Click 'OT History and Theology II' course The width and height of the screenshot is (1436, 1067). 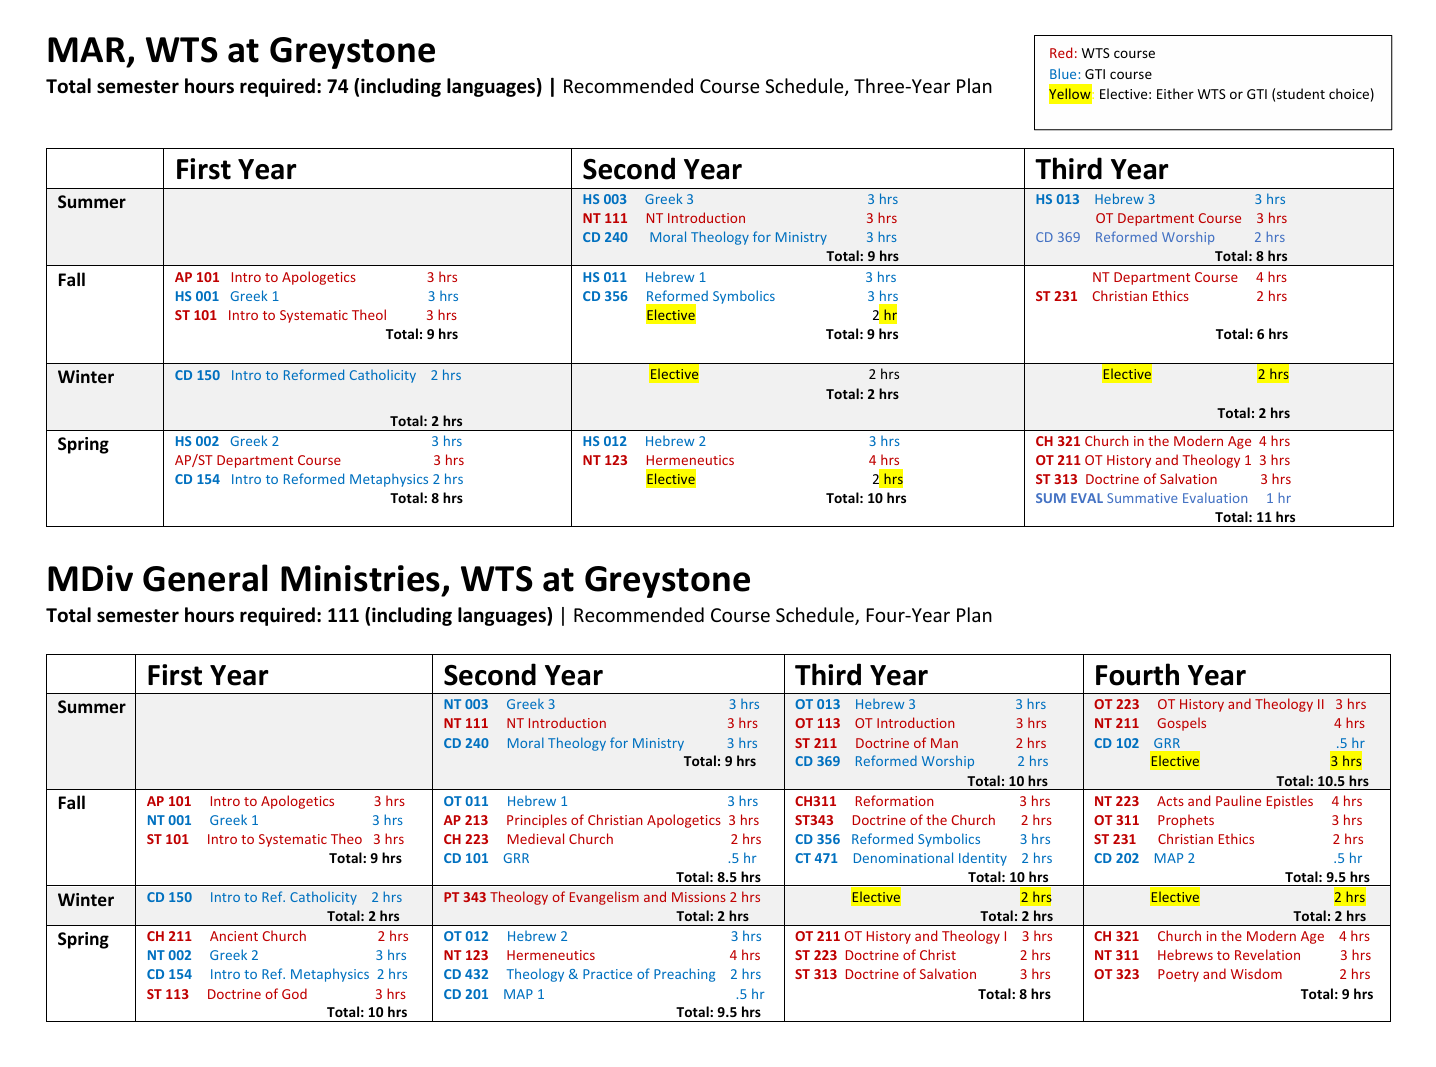tap(1241, 705)
